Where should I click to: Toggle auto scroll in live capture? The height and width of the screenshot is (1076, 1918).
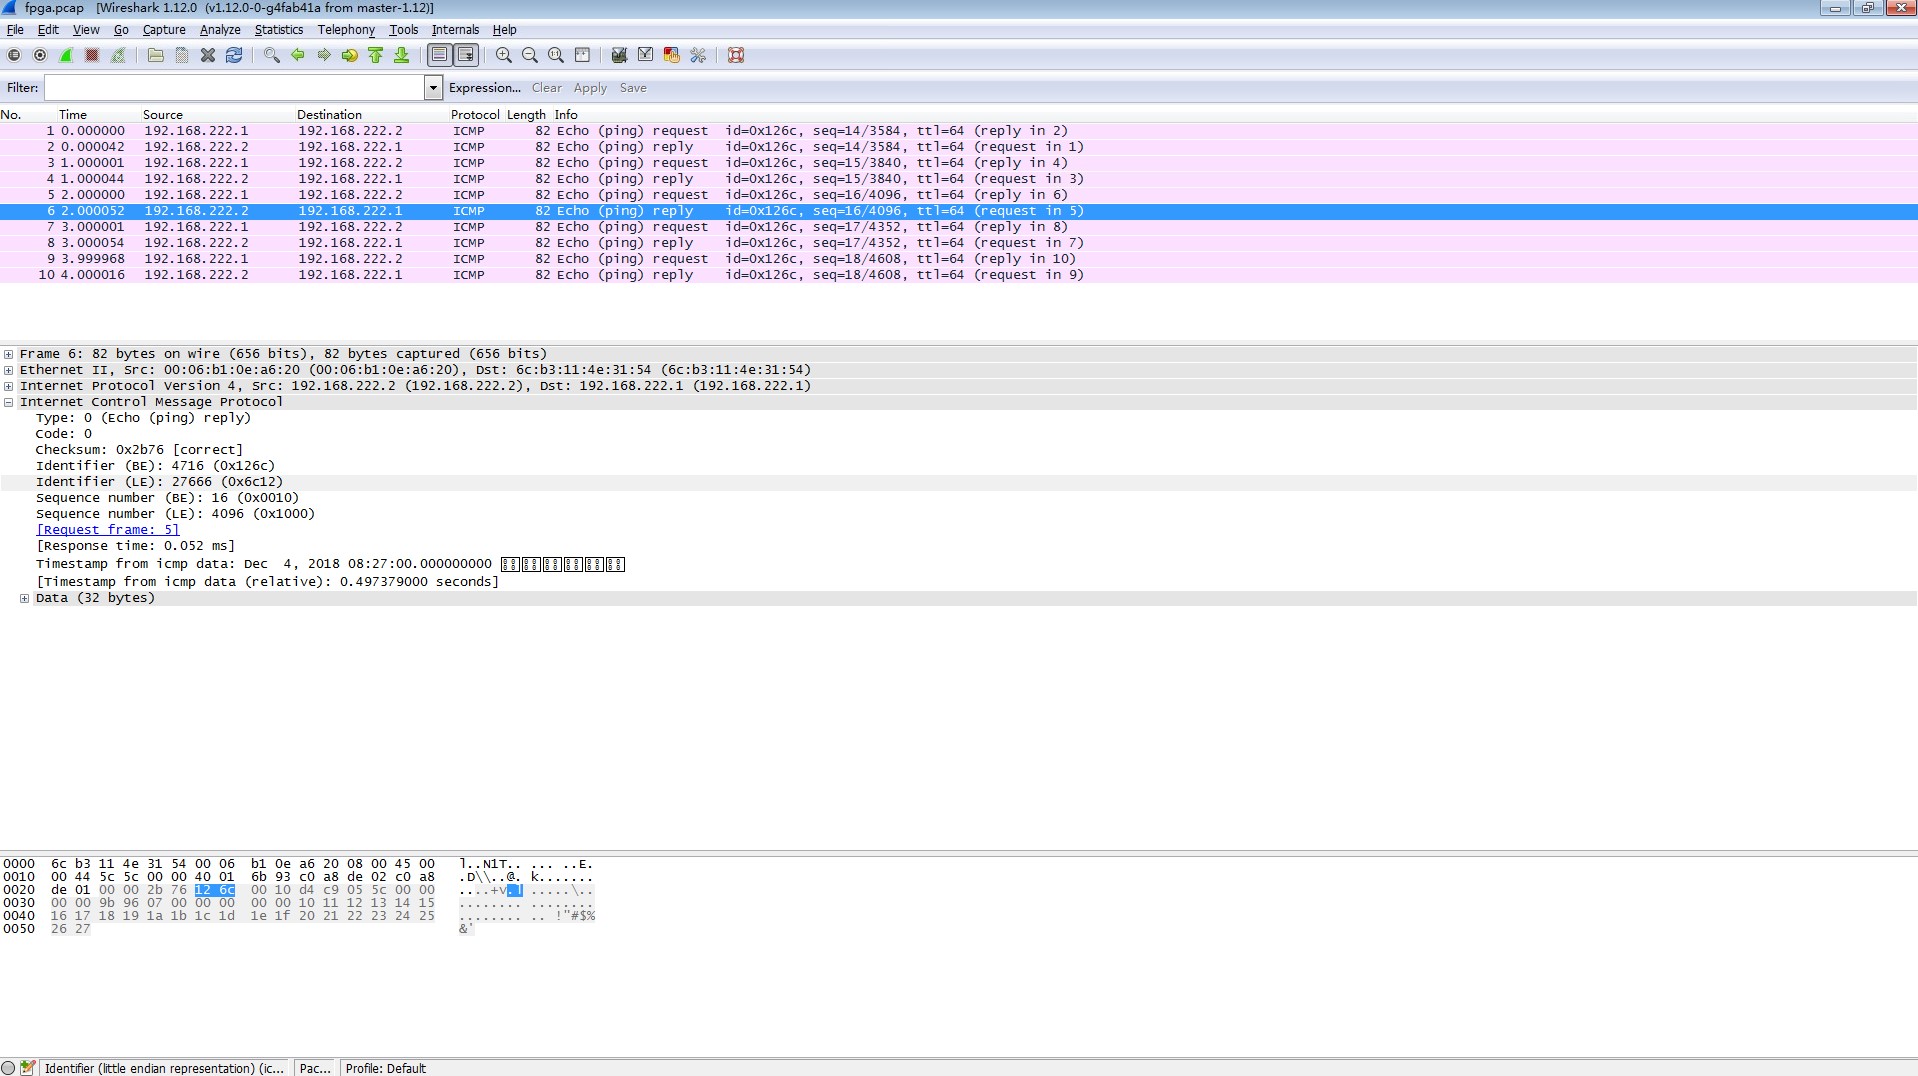tap(466, 55)
